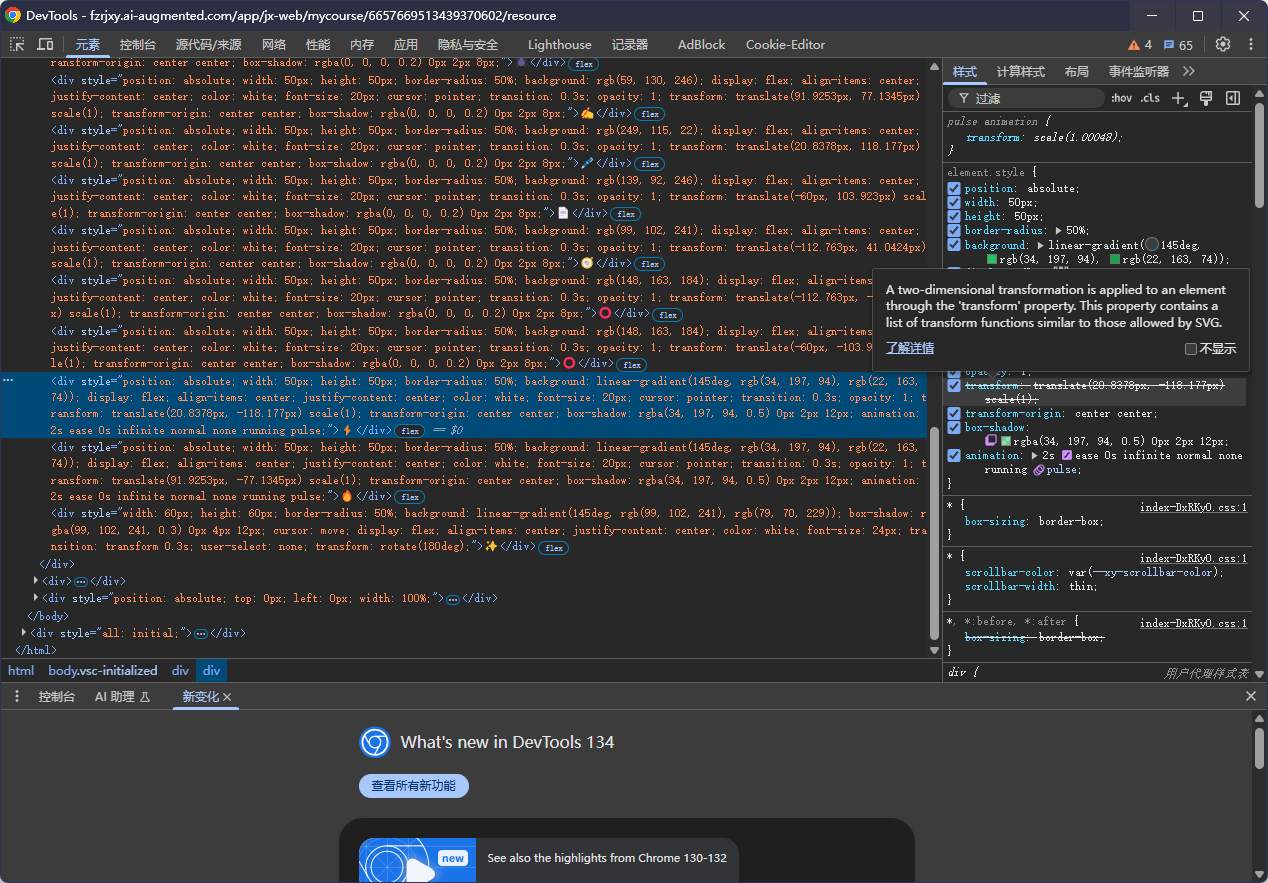Toggle the rendering emulation paintbrush icon
This screenshot has width=1268, height=883.
pos(1206,98)
